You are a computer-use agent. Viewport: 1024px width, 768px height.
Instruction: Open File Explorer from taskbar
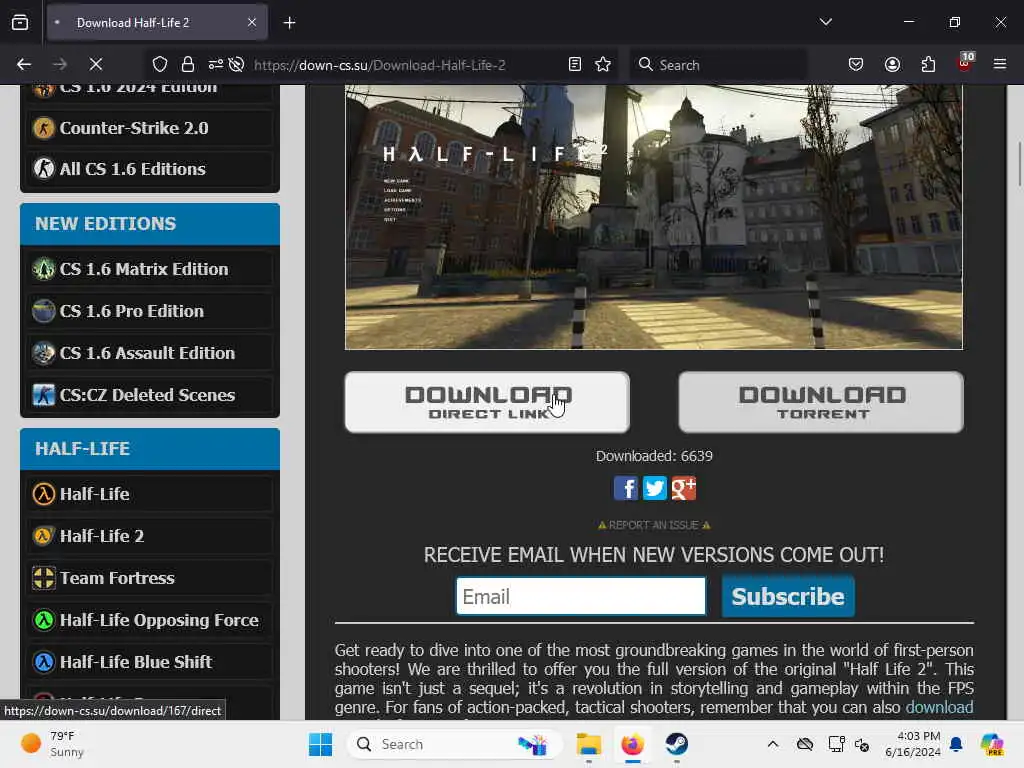pyautogui.click(x=588, y=744)
